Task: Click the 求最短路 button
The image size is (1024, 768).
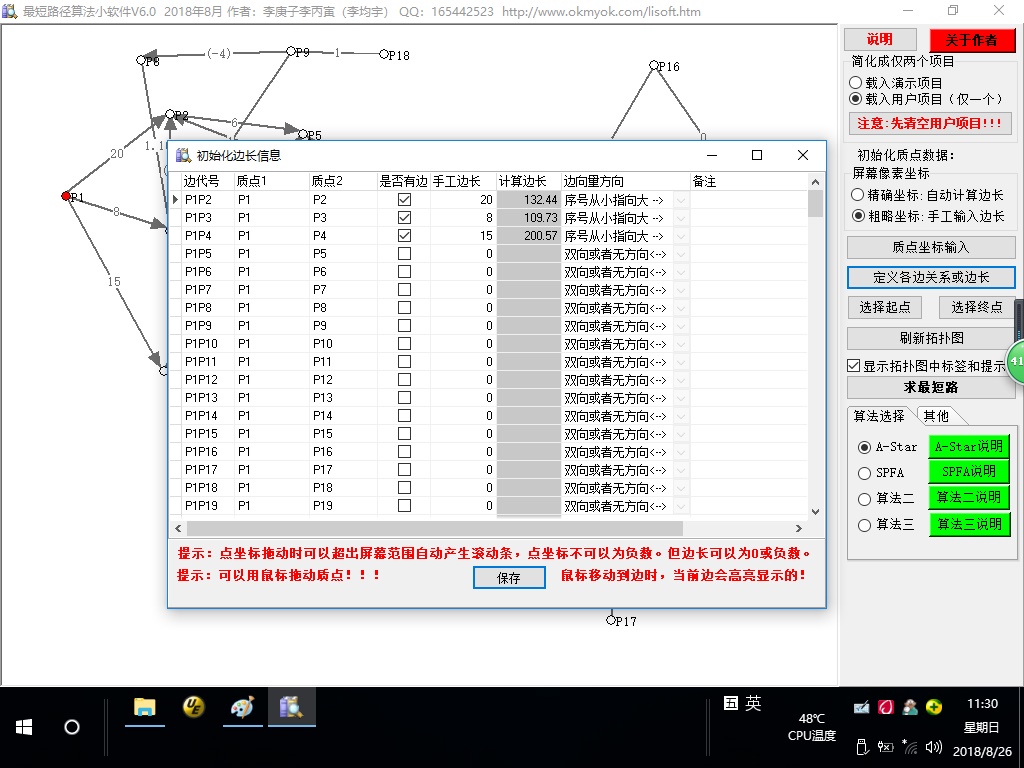Action: coord(931,387)
